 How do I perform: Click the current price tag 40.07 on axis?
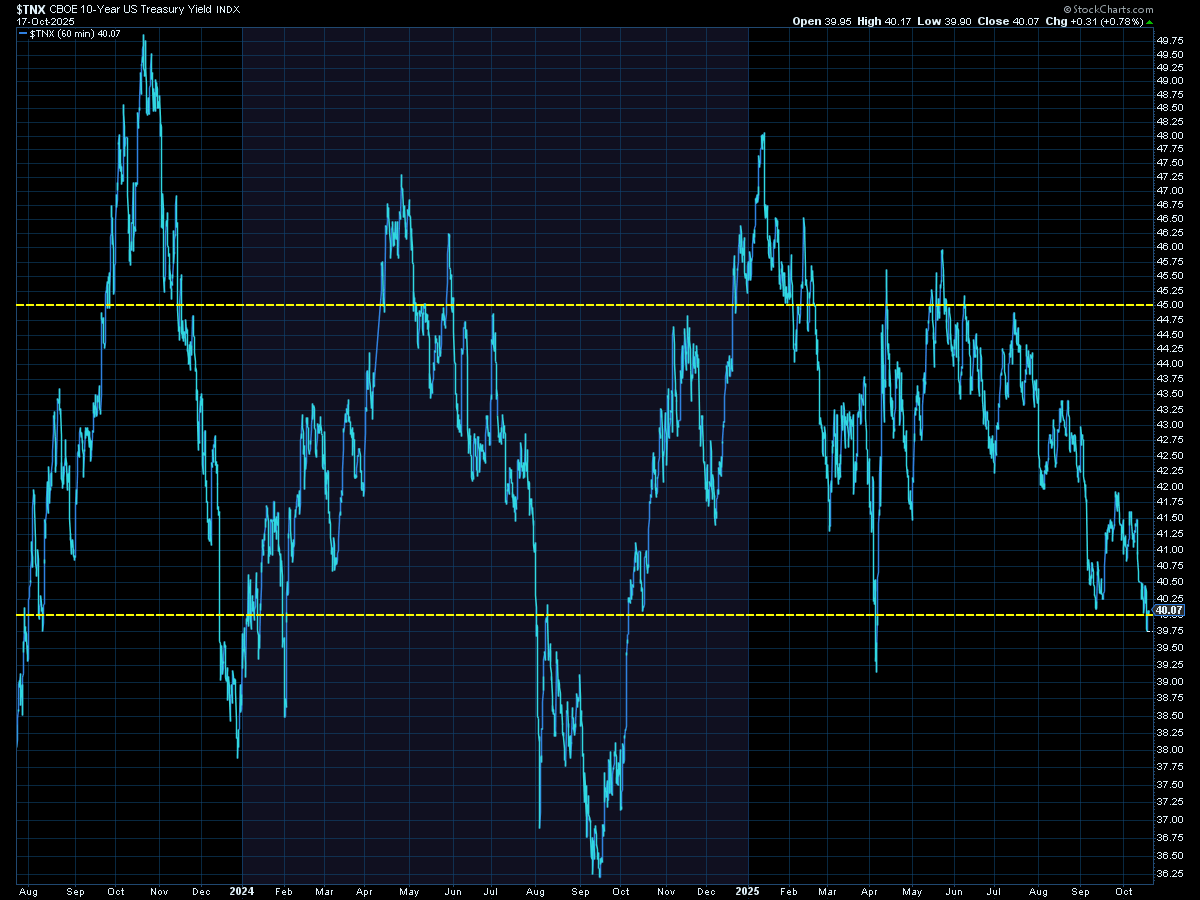[x=1169, y=609]
